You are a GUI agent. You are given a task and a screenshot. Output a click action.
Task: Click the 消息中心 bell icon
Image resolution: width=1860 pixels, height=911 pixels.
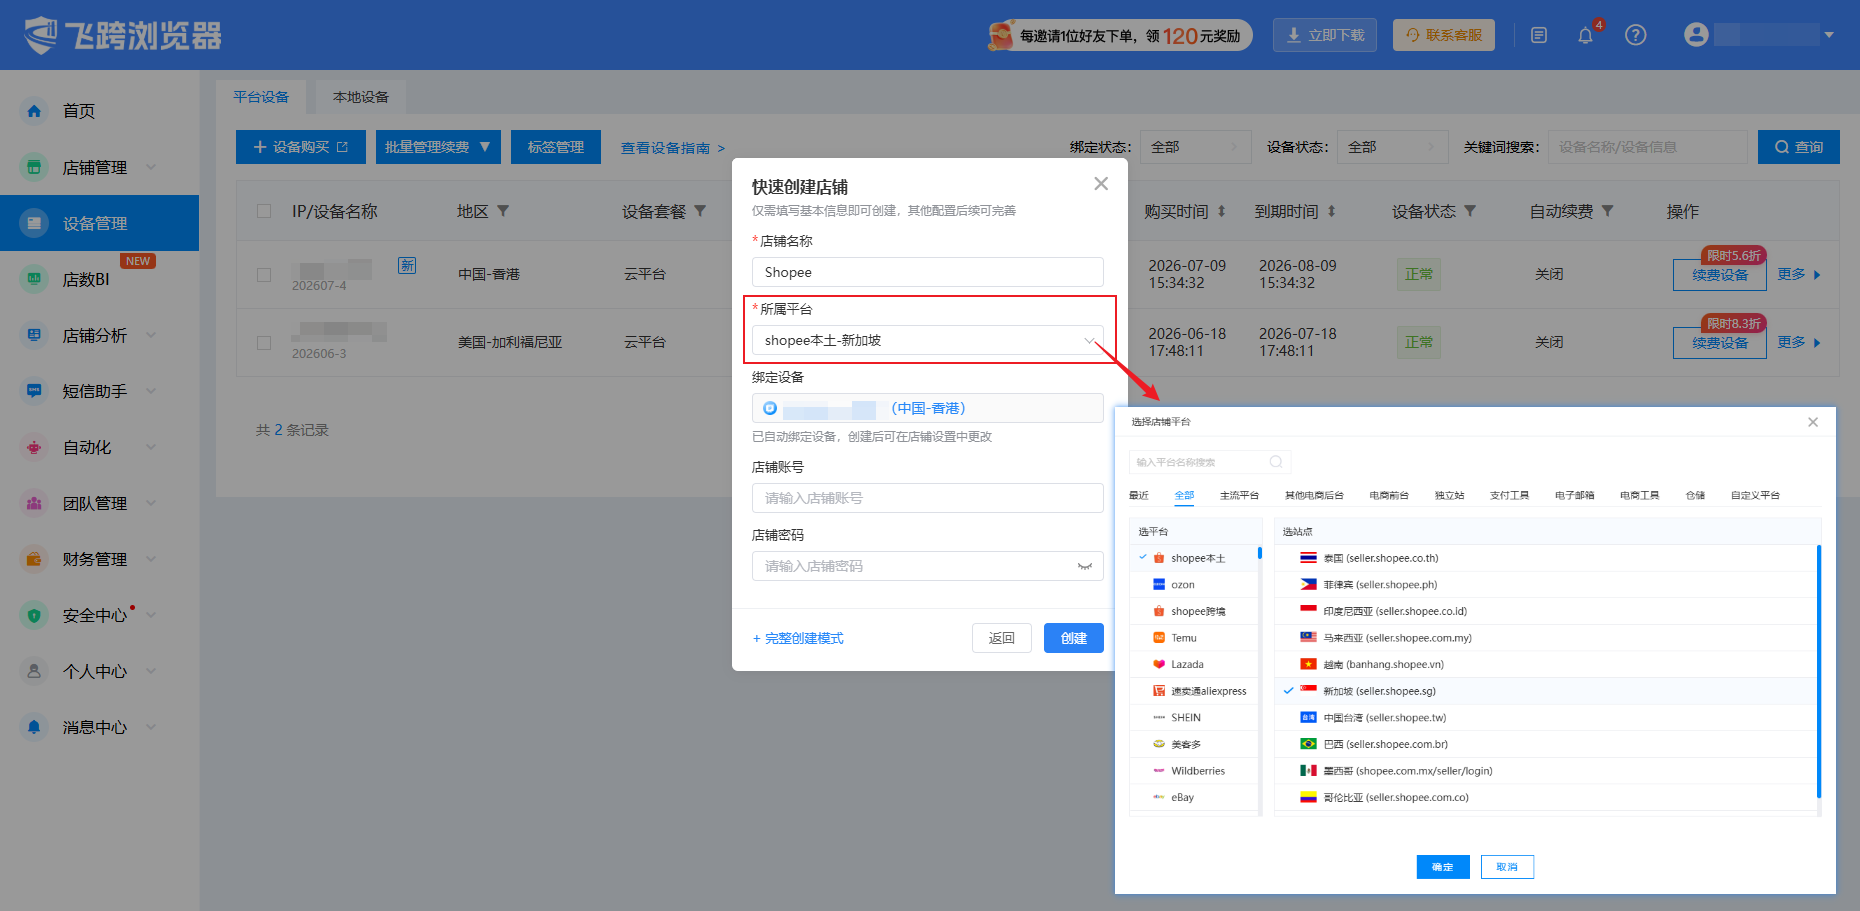(34, 727)
